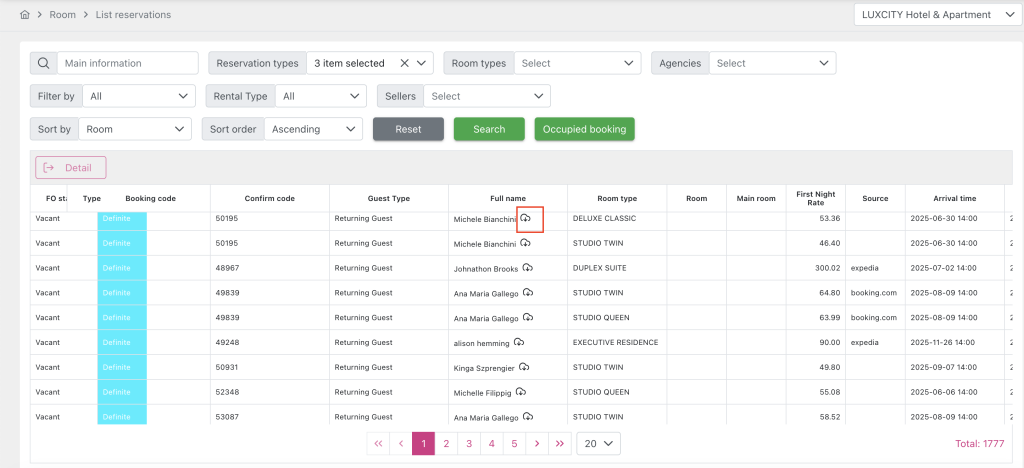Screen dimensions: 1024x468
Task: Click Michele Bianchini's cloud icon in DELUXE CLASSIC row
Action: point(526,218)
